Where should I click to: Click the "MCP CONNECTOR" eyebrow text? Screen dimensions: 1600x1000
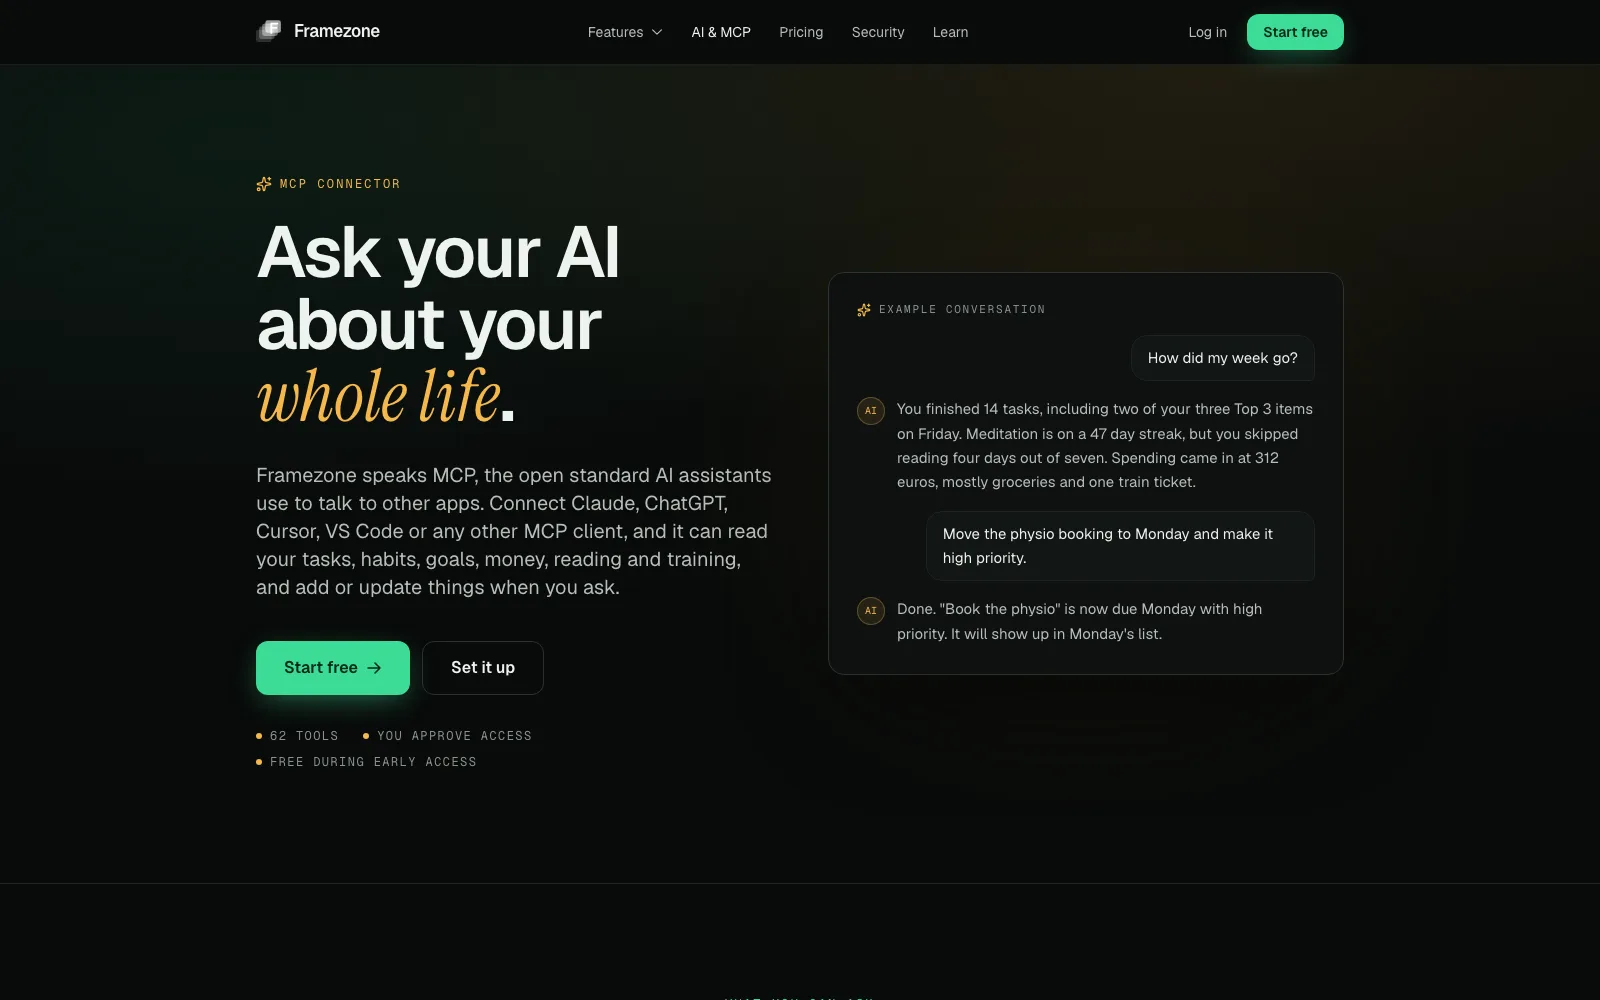click(x=340, y=184)
